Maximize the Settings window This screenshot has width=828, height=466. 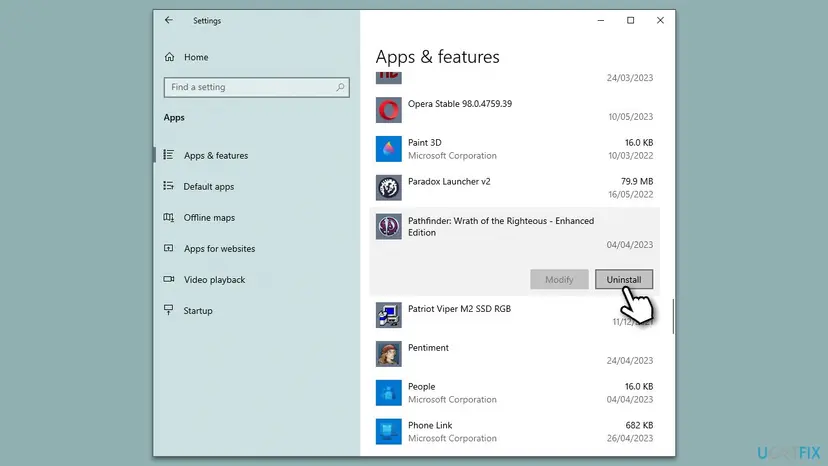pyautogui.click(x=631, y=20)
